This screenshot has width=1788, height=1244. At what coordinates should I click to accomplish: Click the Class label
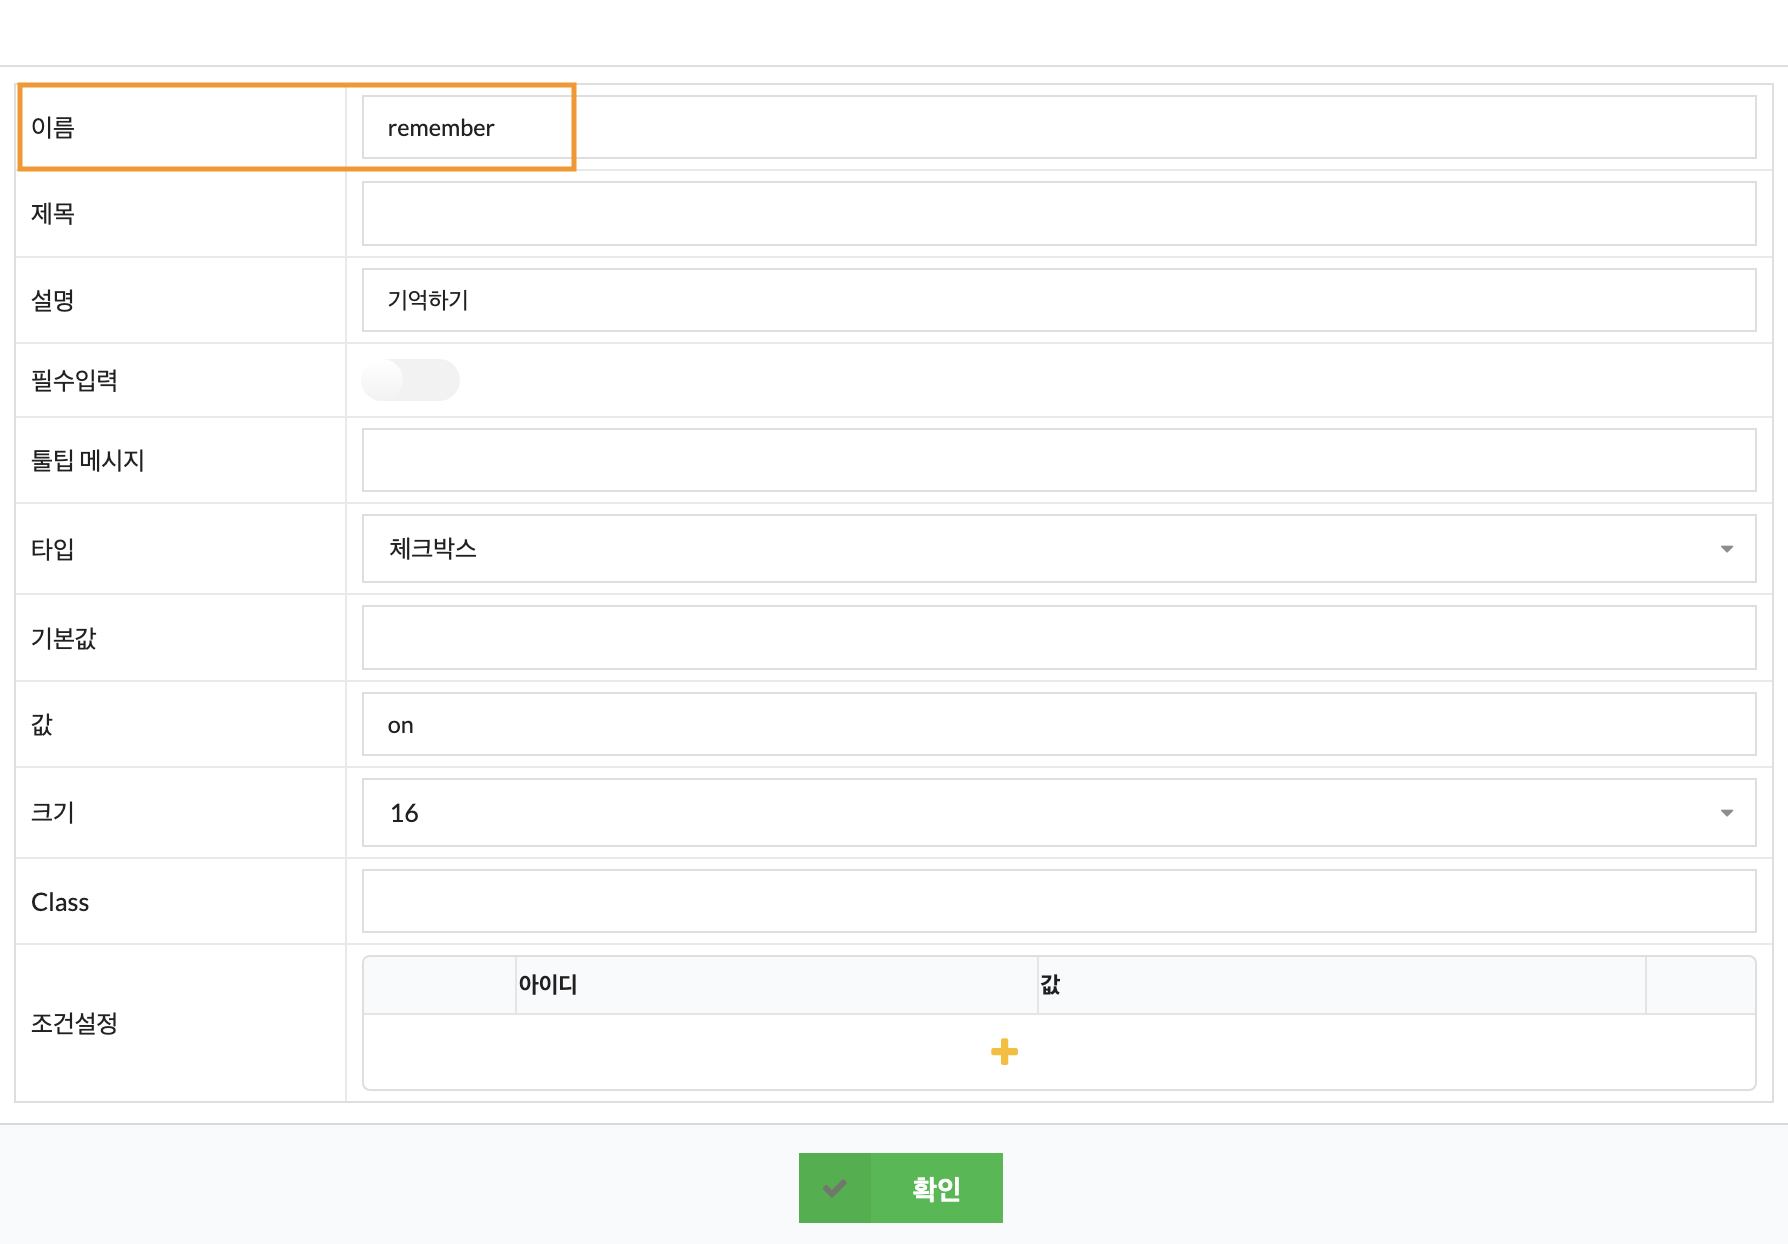click(x=60, y=902)
